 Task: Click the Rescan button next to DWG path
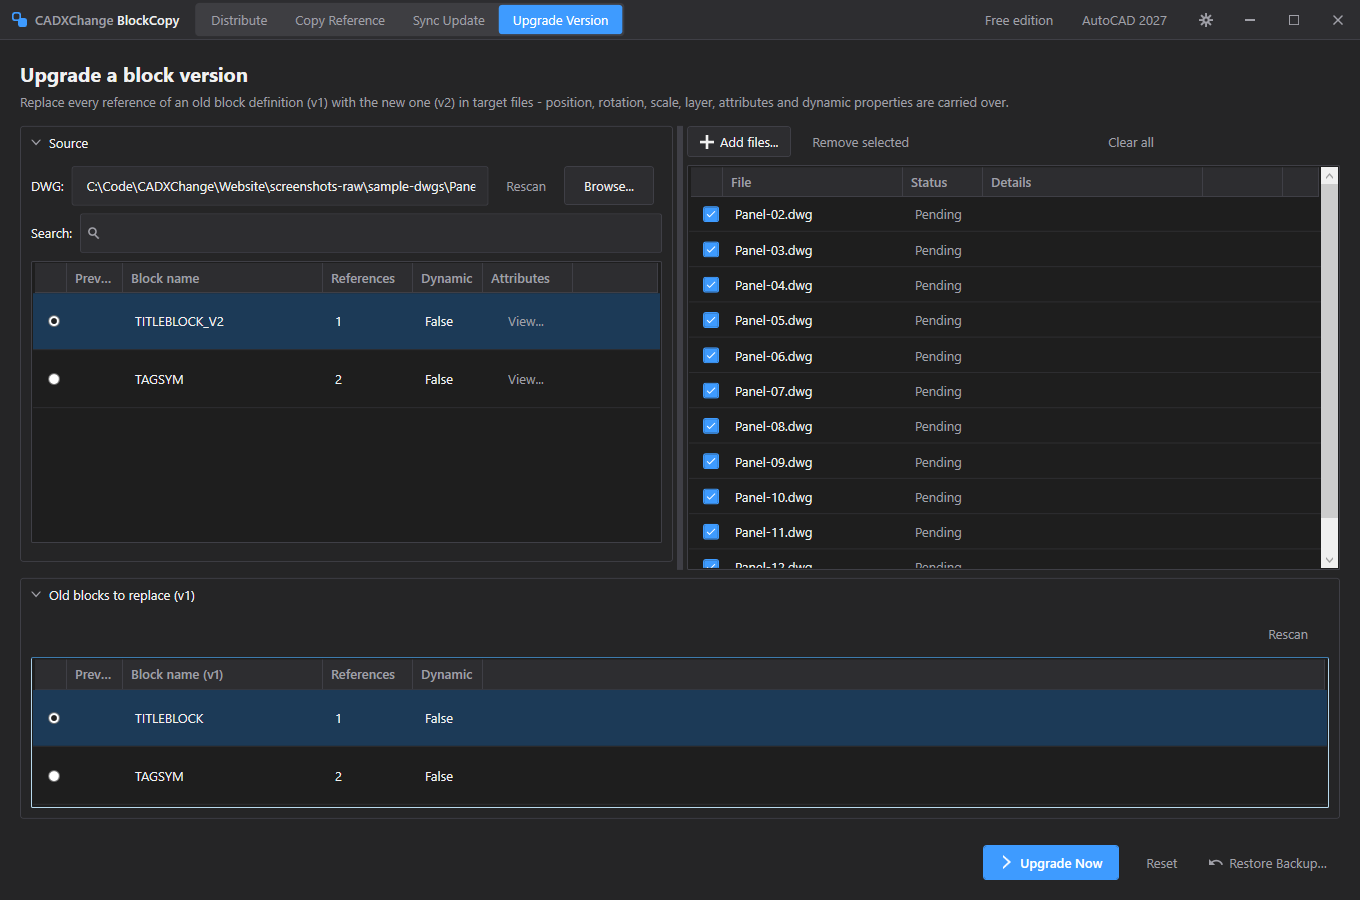(526, 186)
